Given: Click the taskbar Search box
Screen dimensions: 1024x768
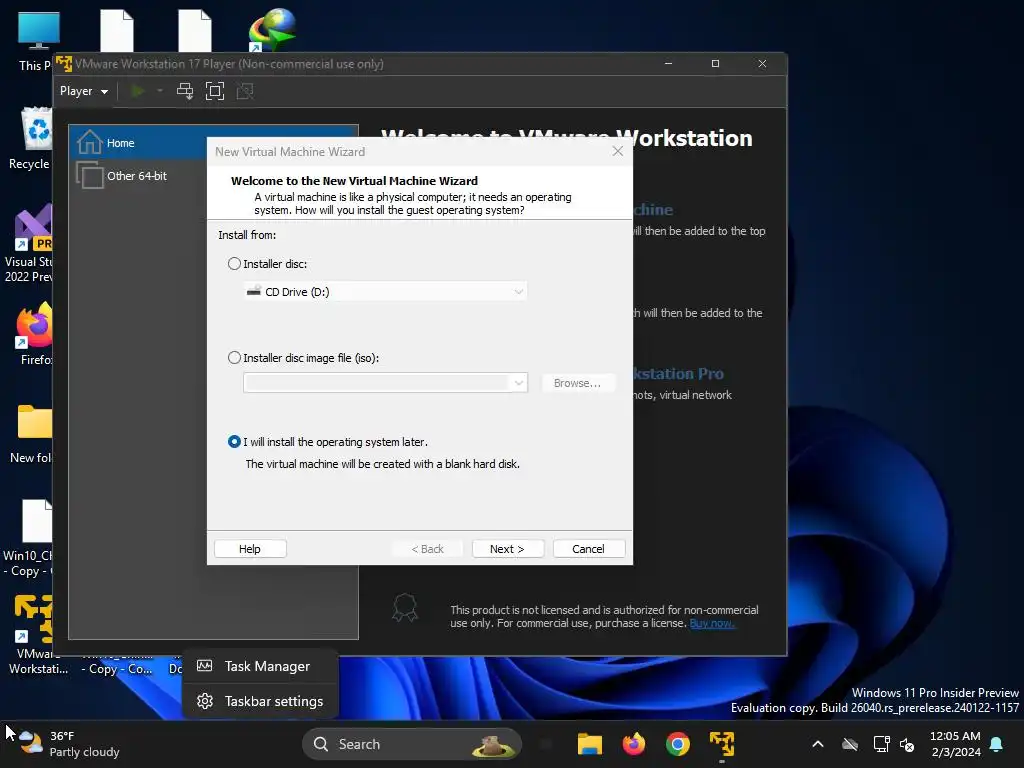Looking at the screenshot, I should (x=412, y=744).
